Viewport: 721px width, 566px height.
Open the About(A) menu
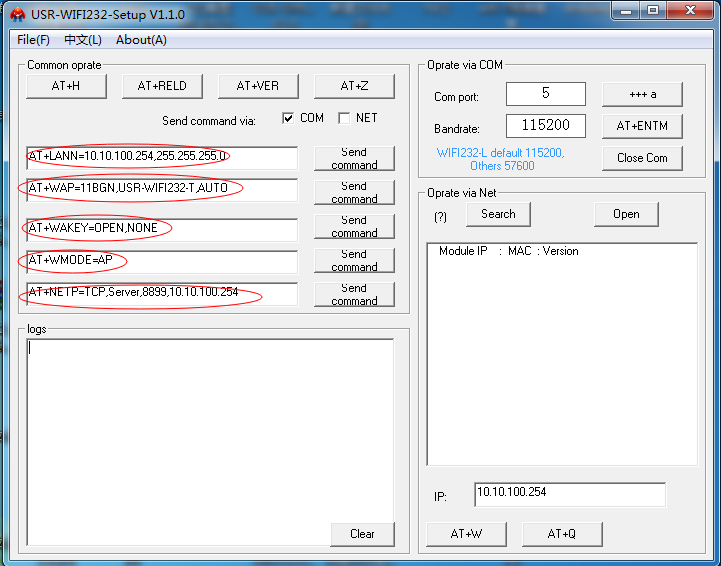click(141, 40)
